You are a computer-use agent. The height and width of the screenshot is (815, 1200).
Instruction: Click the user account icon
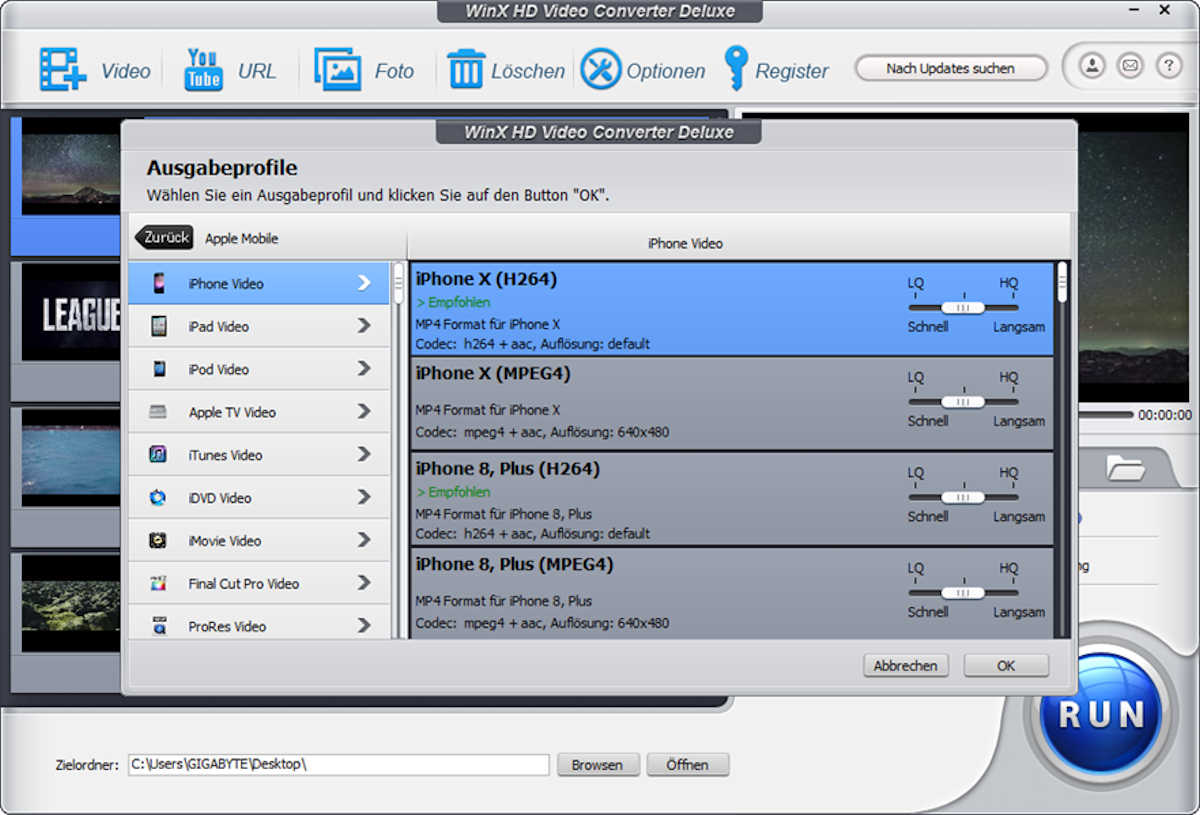[1092, 66]
